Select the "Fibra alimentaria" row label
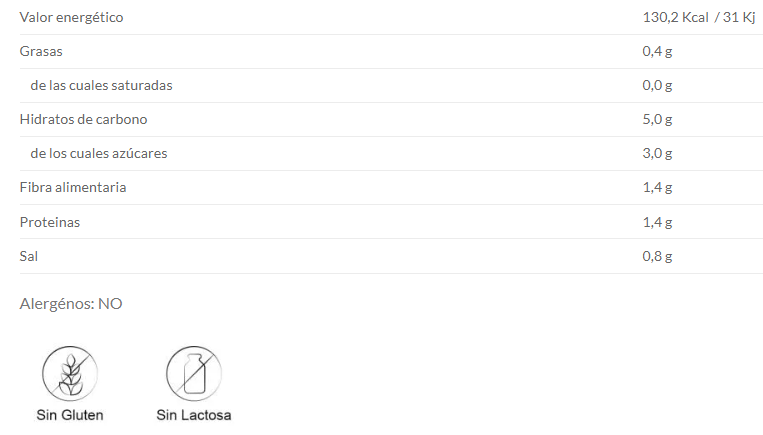The width and height of the screenshot is (763, 435). tap(73, 187)
